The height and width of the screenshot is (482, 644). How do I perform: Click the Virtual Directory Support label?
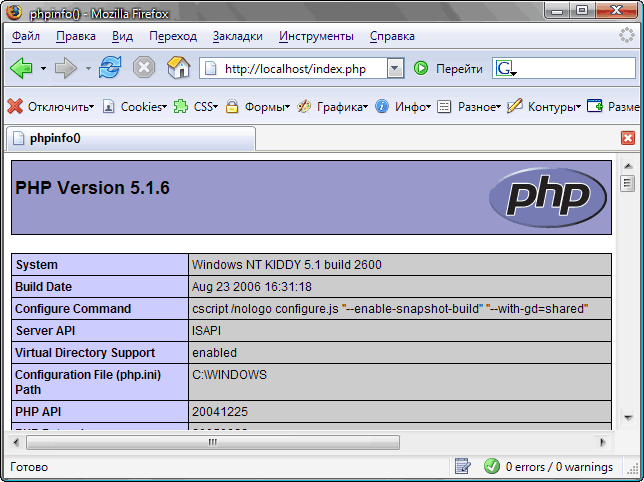pos(85,353)
